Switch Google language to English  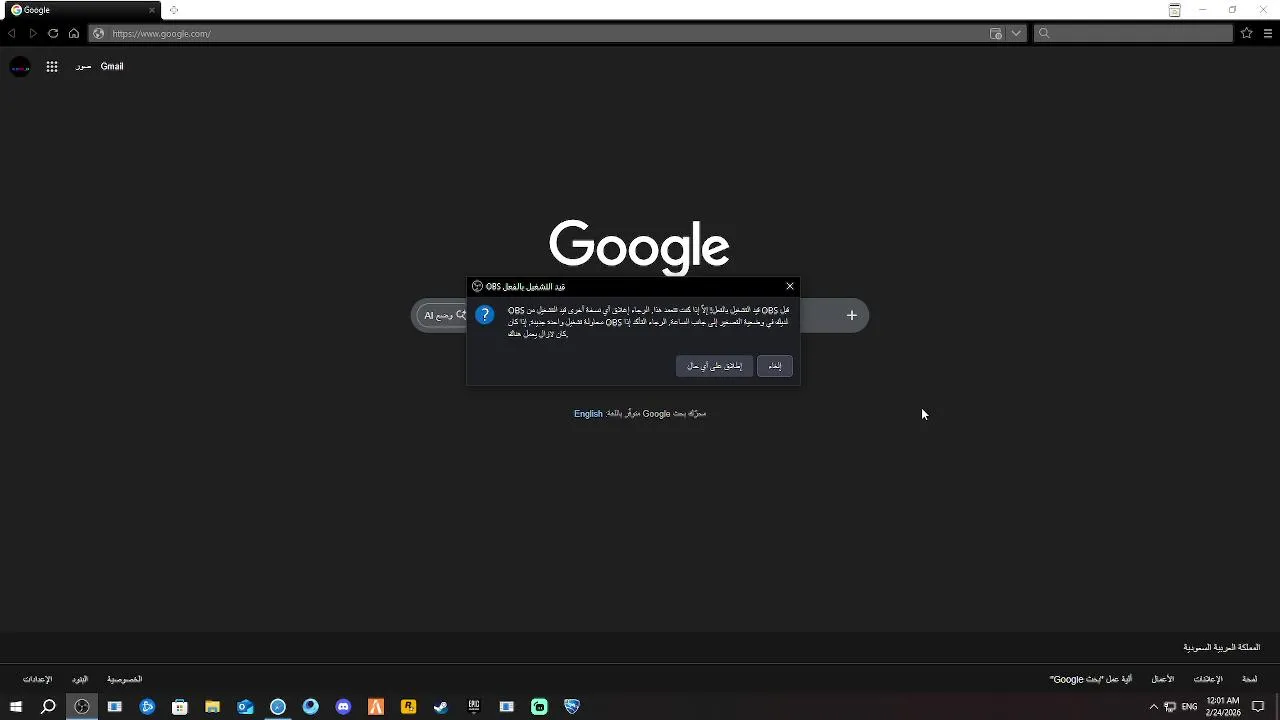pos(588,413)
